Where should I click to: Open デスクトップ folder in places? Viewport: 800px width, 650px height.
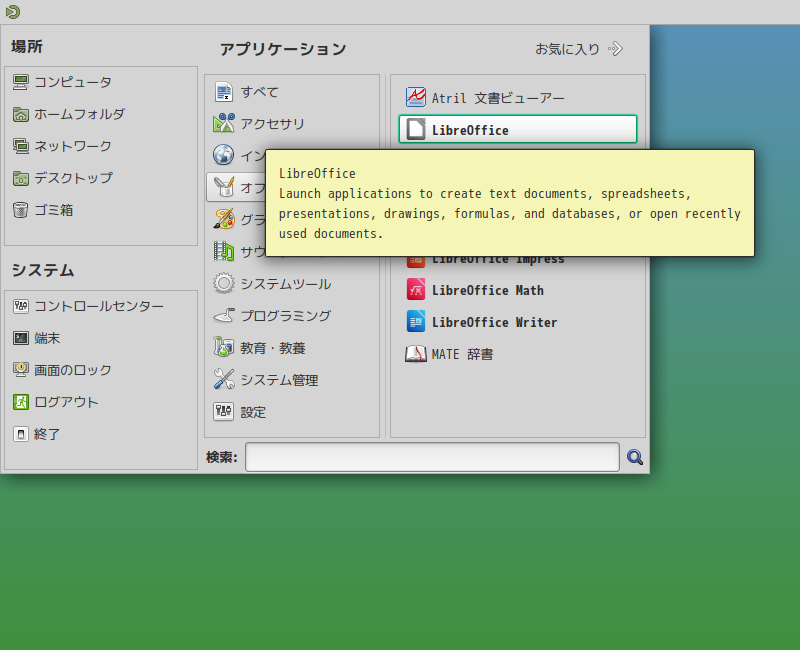tap(62, 179)
